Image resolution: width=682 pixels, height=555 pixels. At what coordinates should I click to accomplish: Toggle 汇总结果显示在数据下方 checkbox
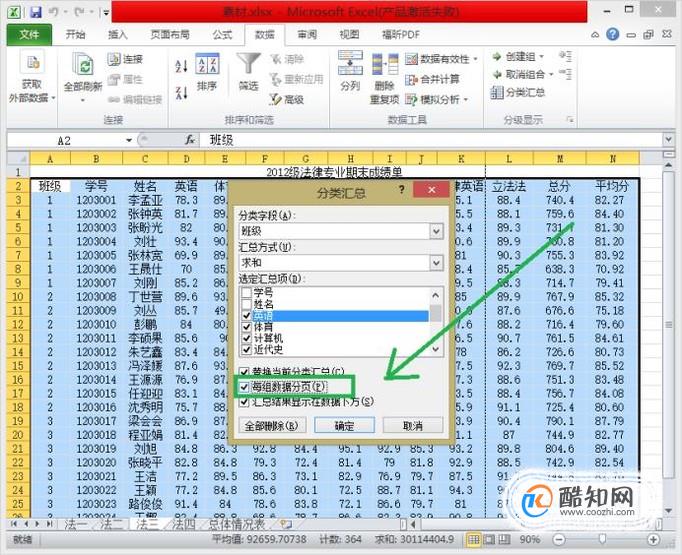tap(244, 401)
